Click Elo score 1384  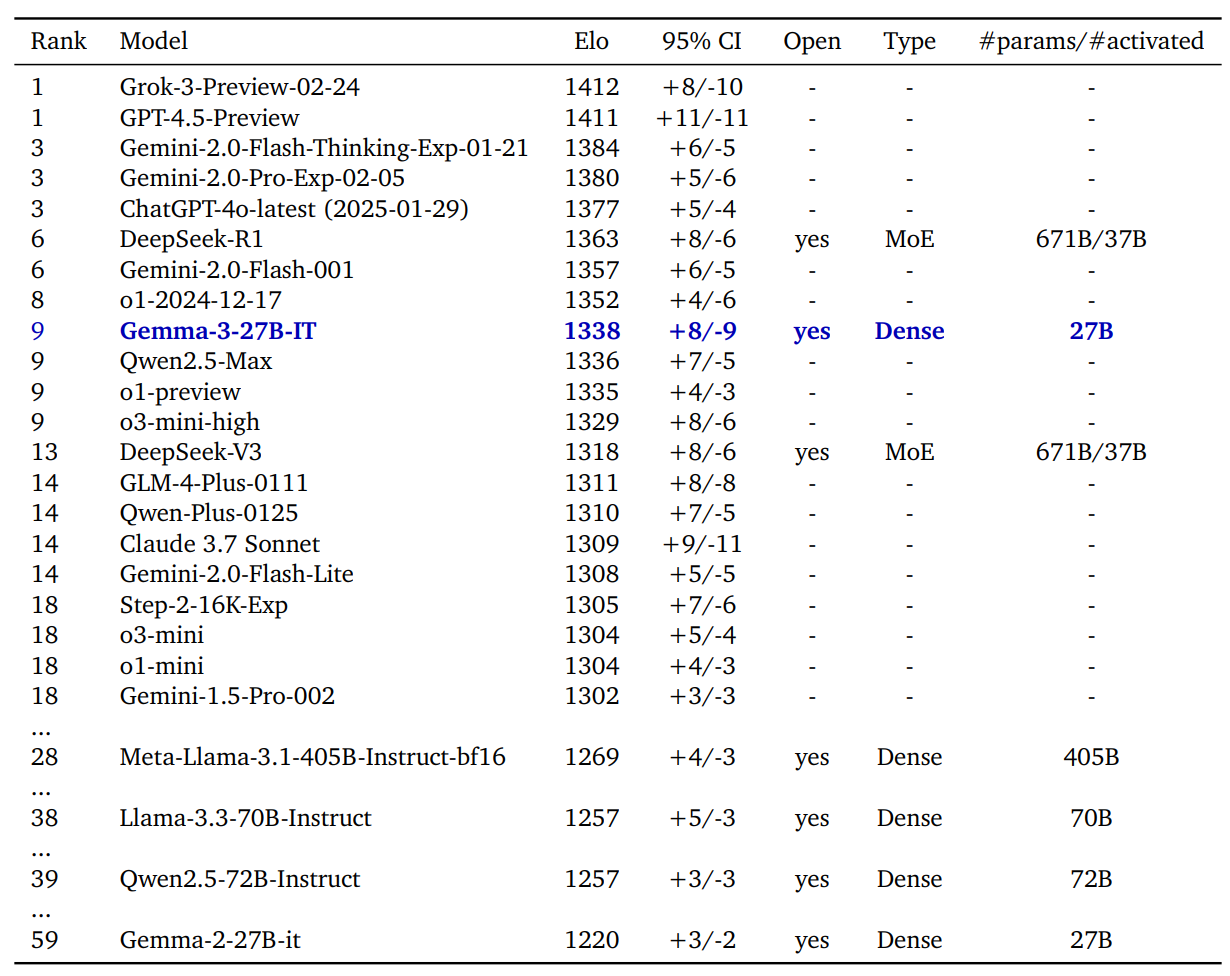click(x=592, y=149)
